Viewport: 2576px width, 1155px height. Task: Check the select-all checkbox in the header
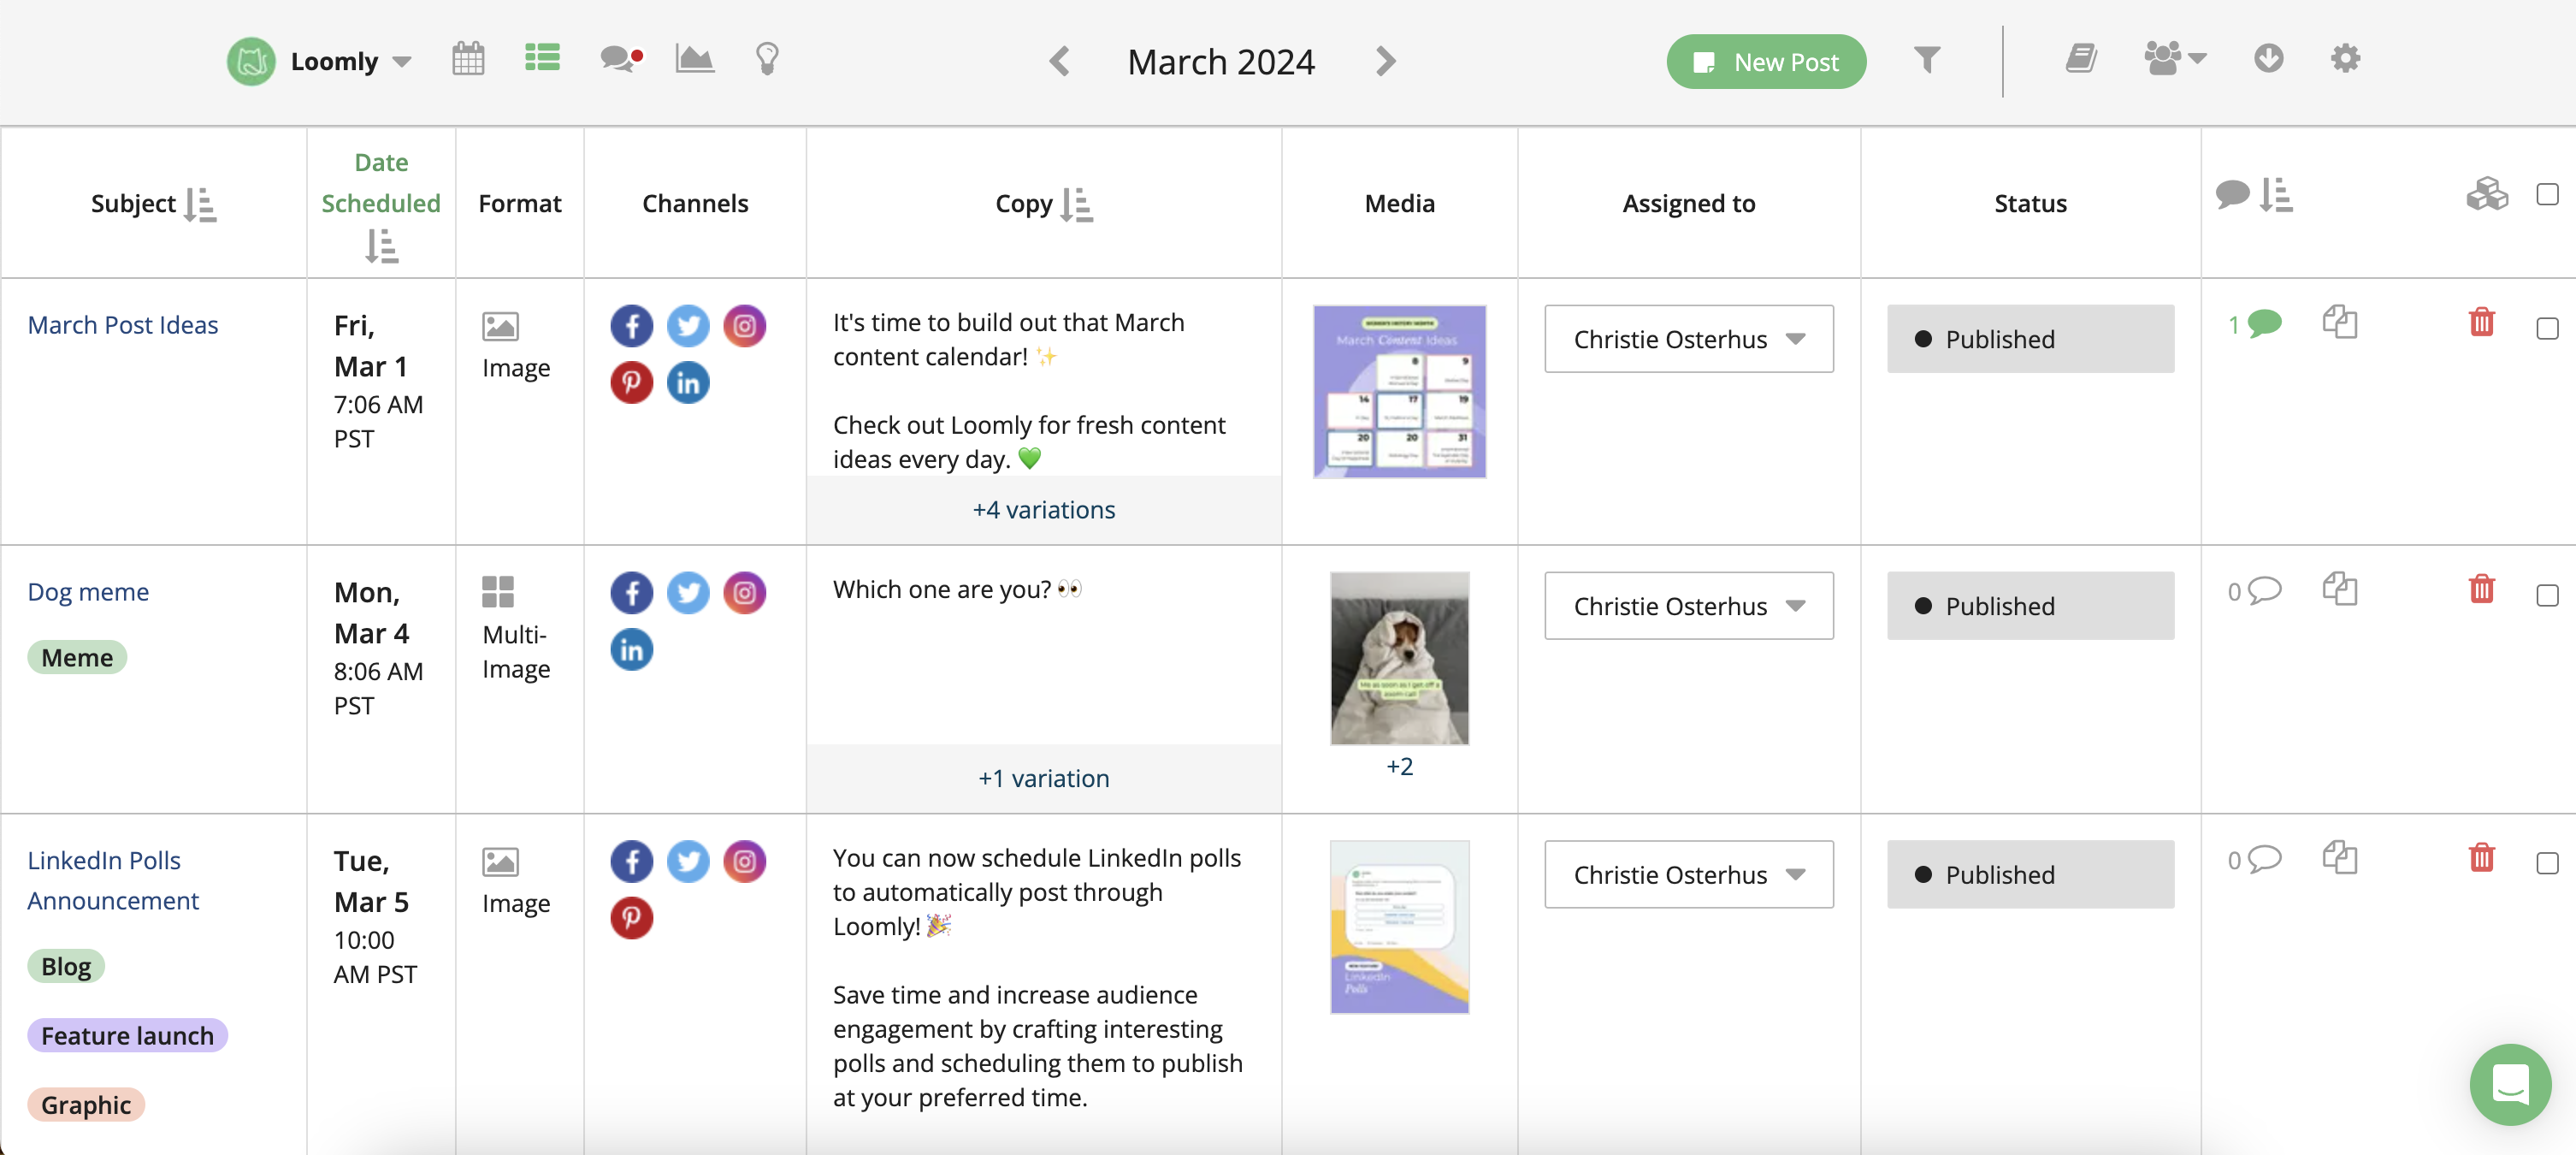(x=2547, y=194)
